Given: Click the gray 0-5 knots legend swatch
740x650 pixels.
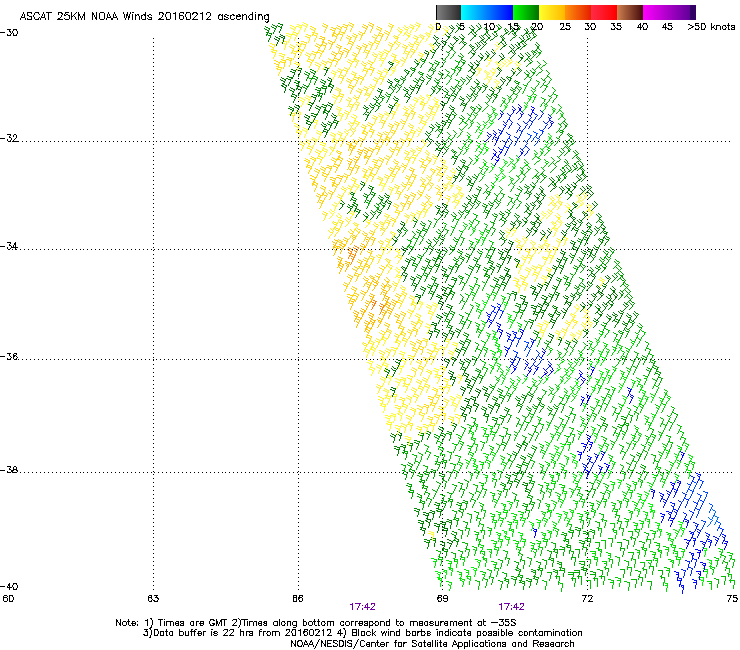Looking at the screenshot, I should (x=448, y=12).
